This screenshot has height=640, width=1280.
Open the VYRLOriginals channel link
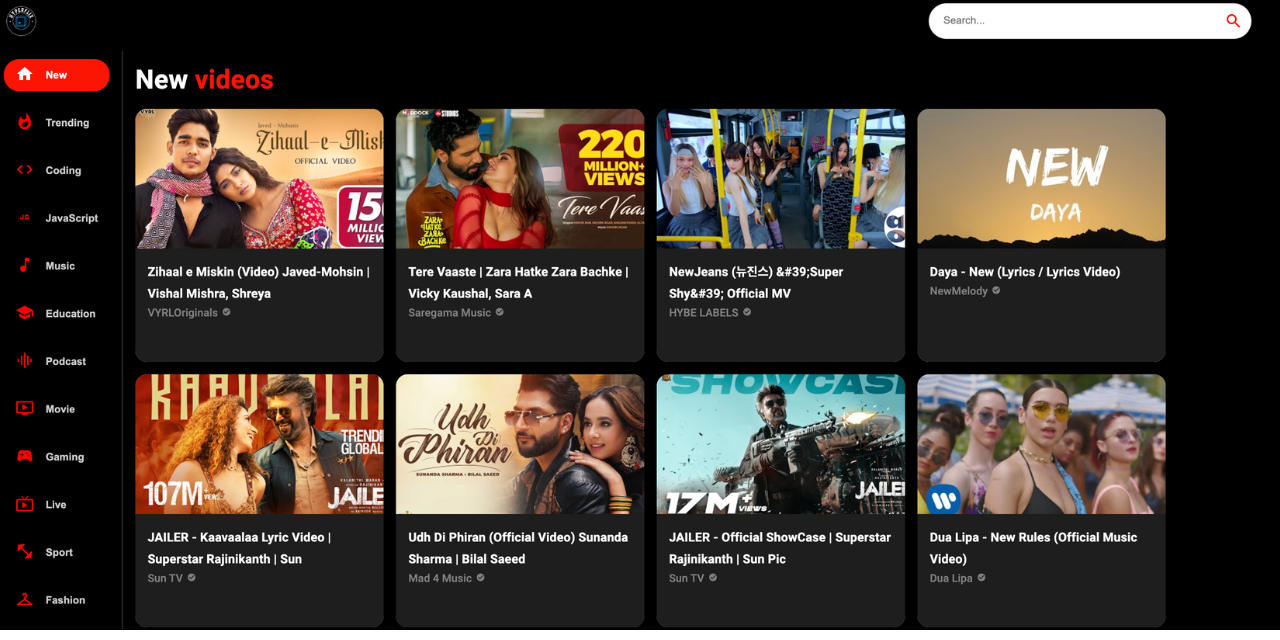183,313
